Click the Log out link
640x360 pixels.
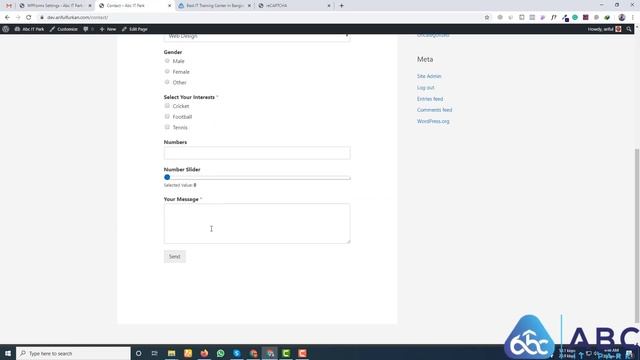click(x=426, y=88)
